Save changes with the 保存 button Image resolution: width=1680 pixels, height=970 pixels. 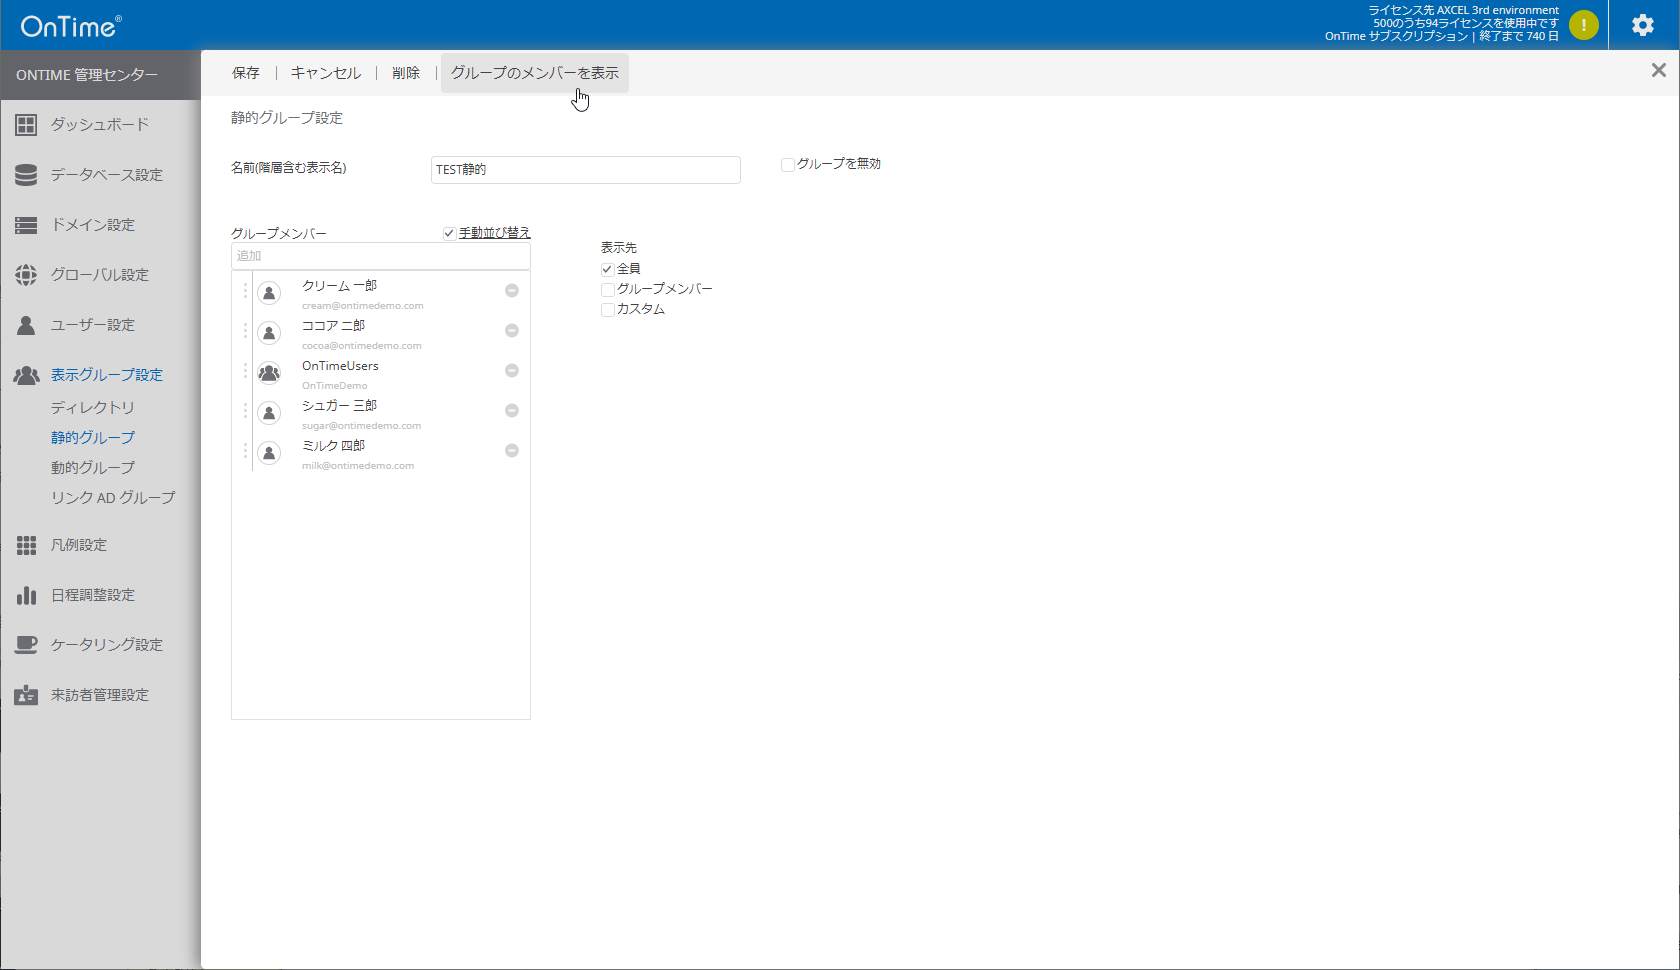point(246,72)
